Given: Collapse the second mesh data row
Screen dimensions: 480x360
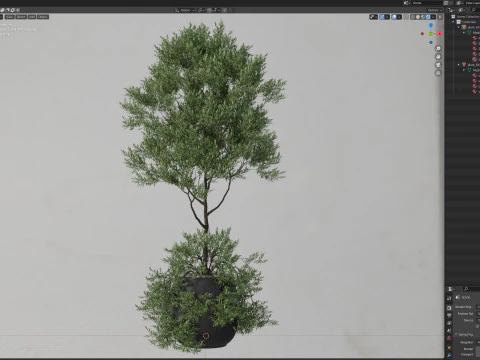Looking at the screenshot, I should coord(464,70).
